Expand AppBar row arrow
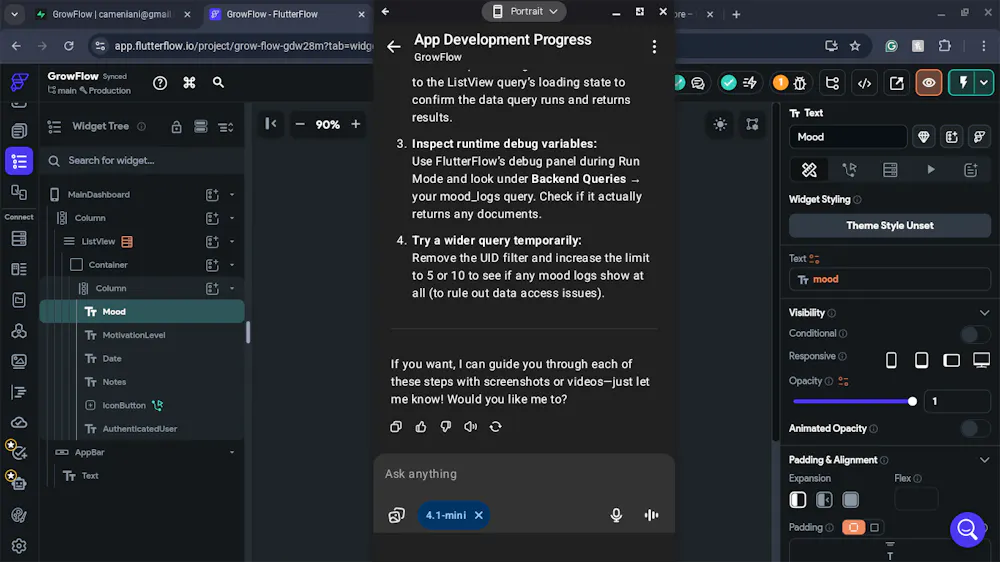 232,452
